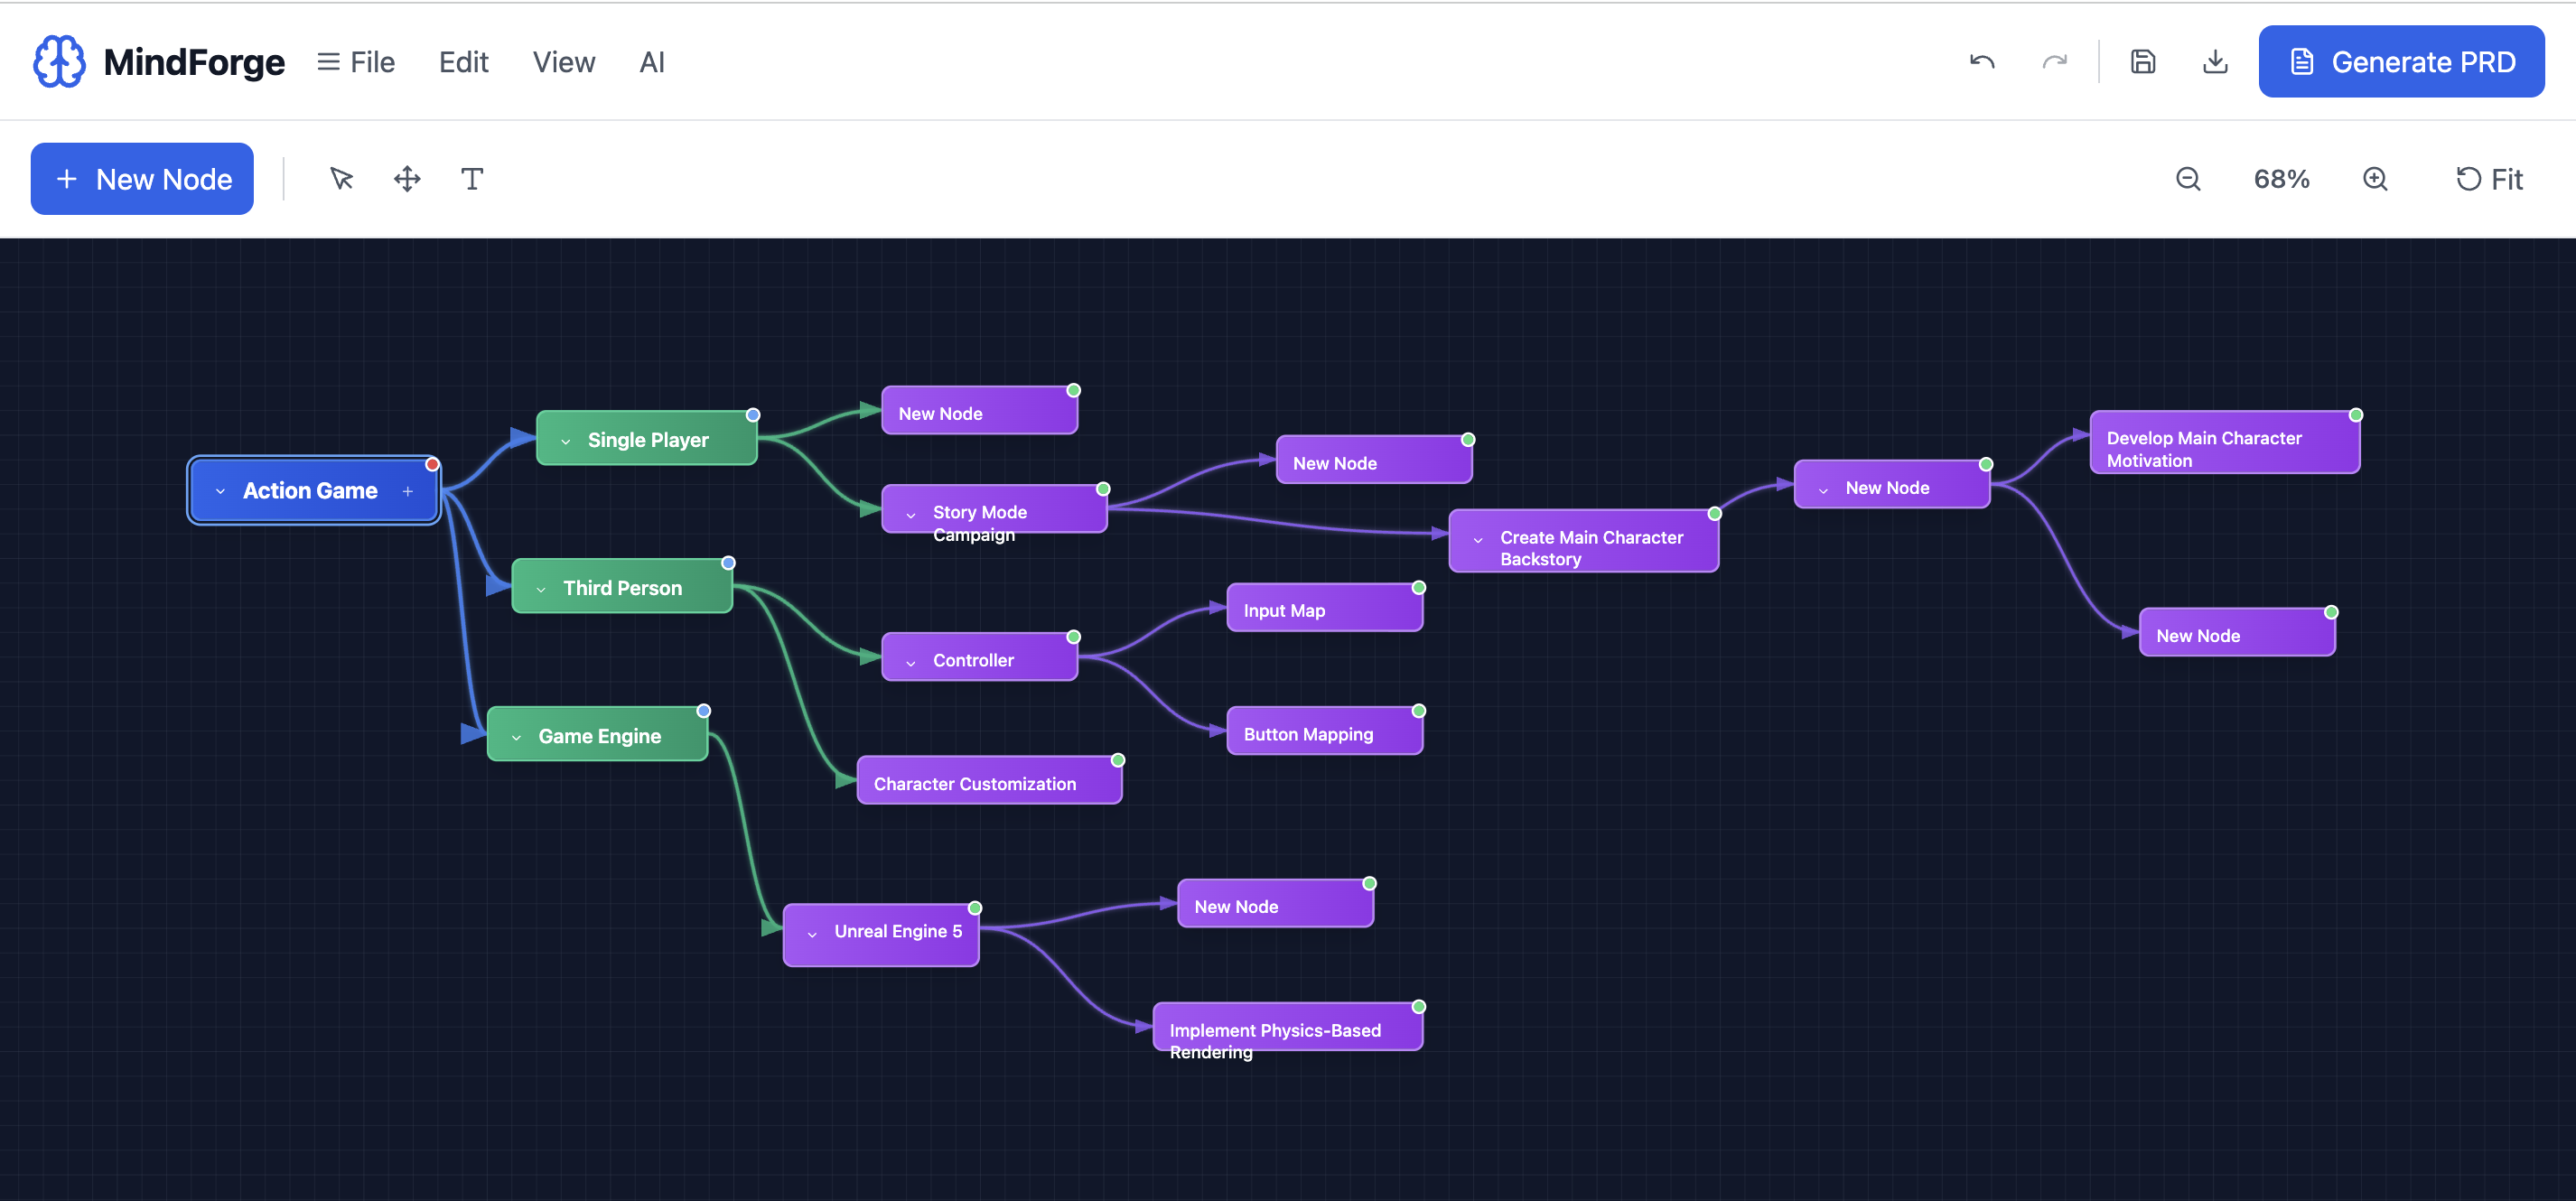Select the text tool
Screen dimensions: 2576x1201
(472, 179)
